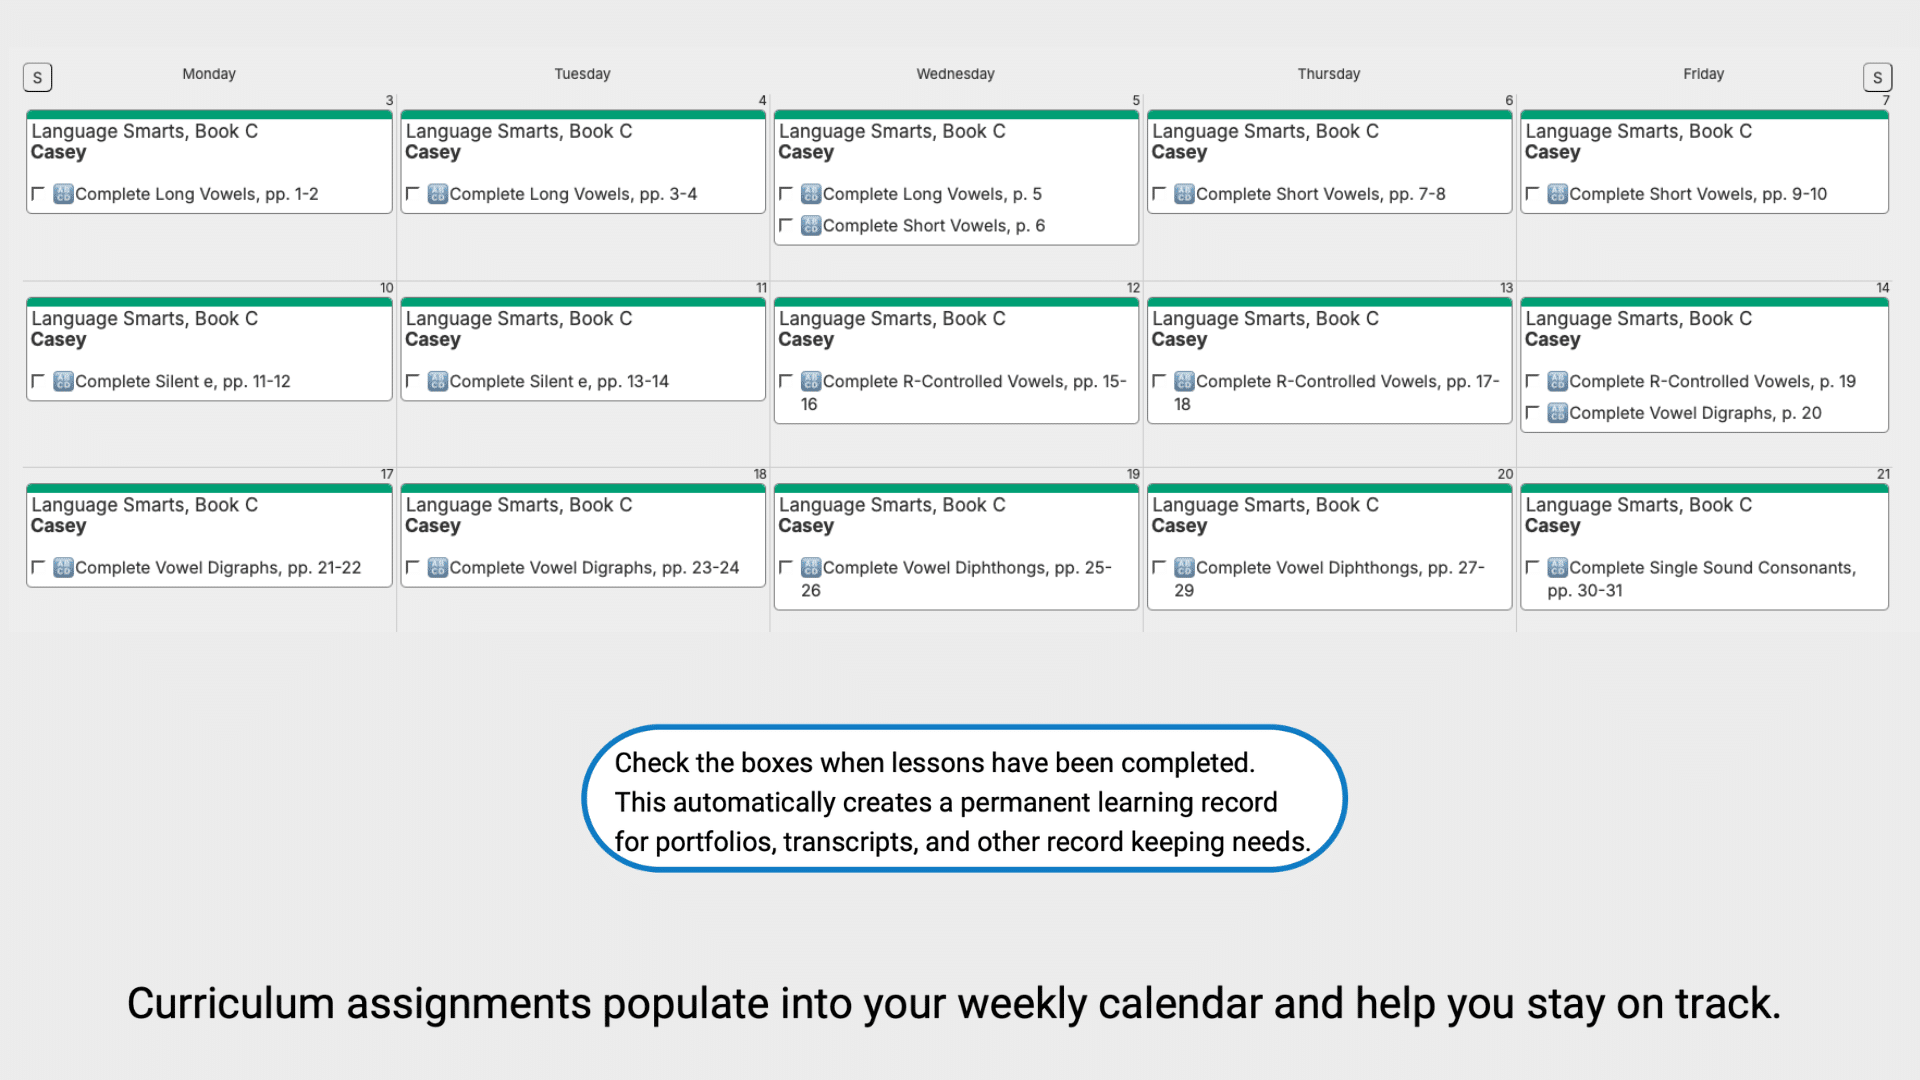The width and height of the screenshot is (1920, 1080).
Task: Mark Complete Silent e, pp. 13-14 as done
Action: [x=413, y=381]
